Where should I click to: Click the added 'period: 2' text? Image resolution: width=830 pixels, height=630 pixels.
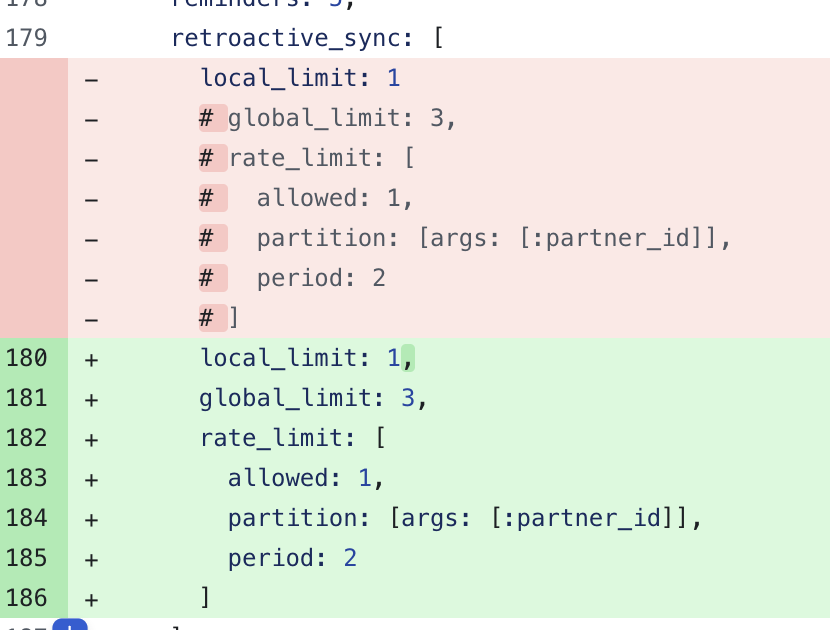(x=292, y=559)
